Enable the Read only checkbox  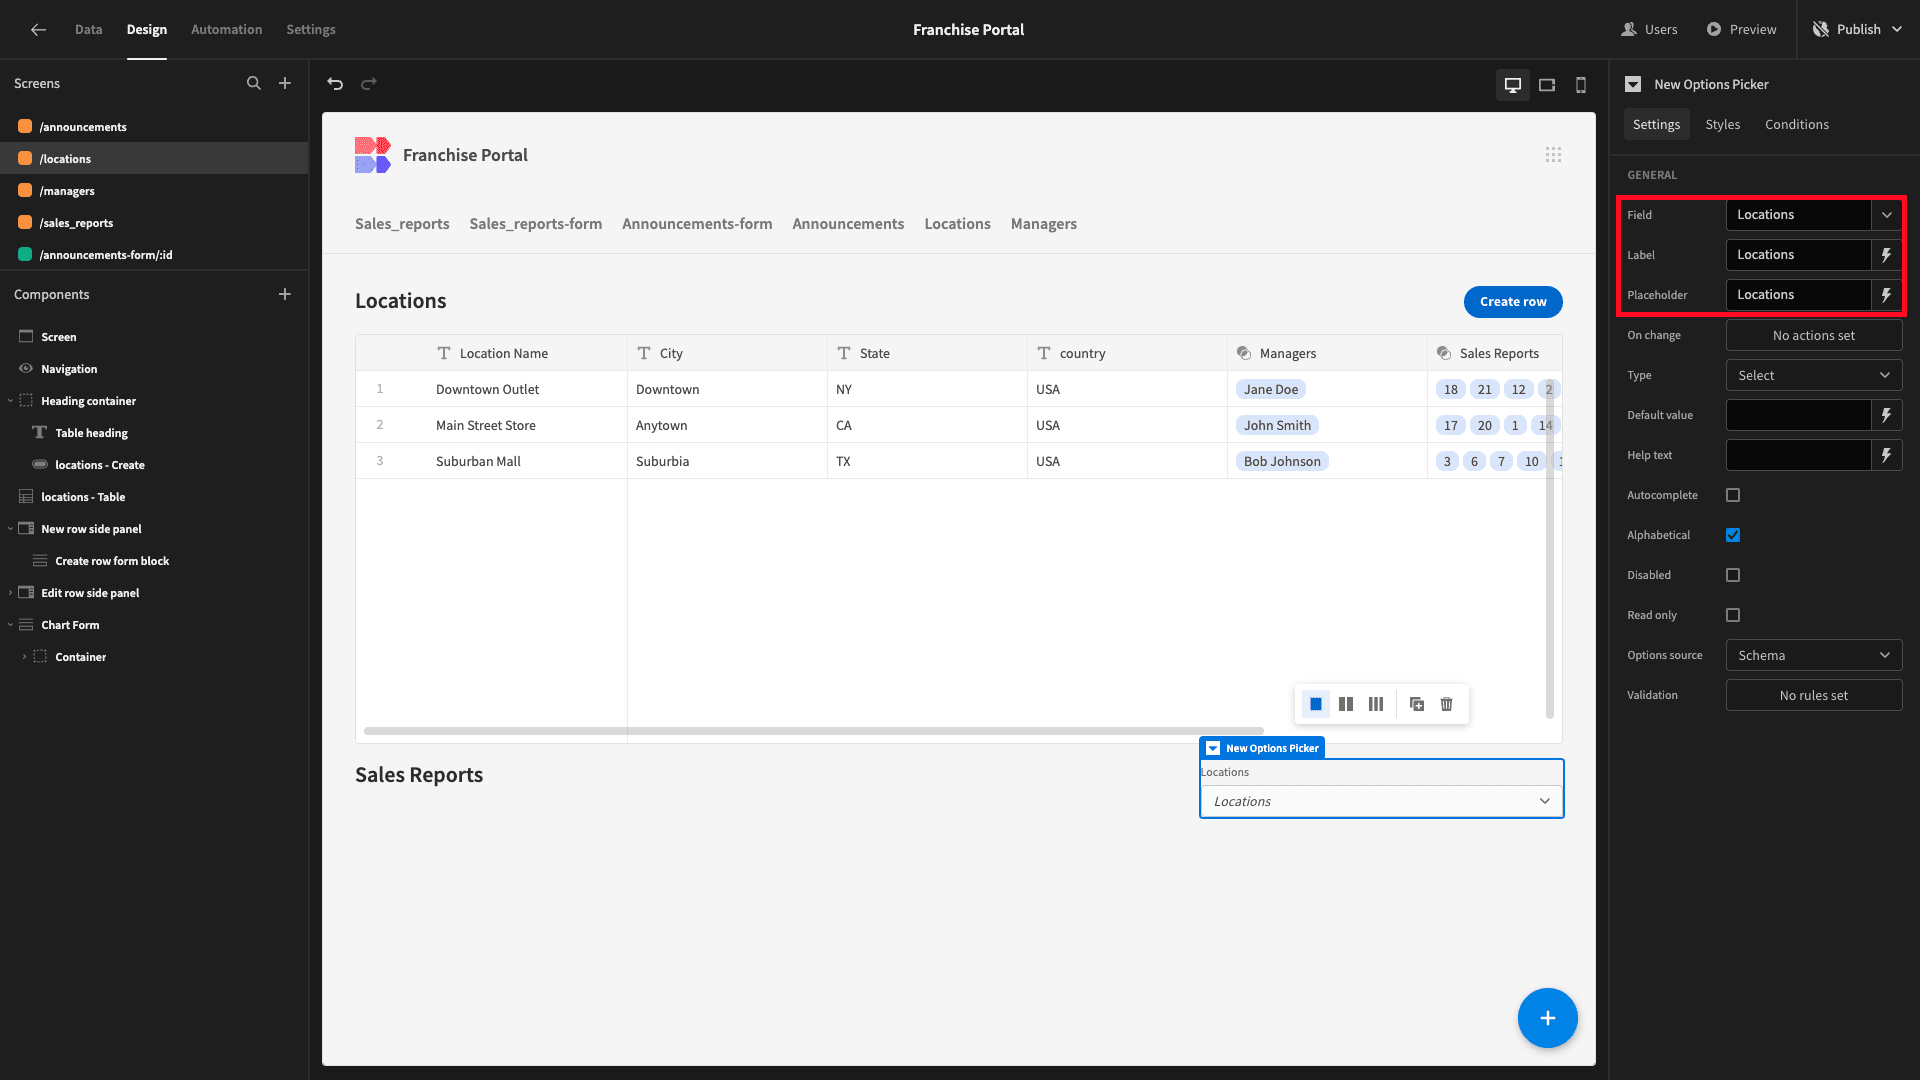(1733, 615)
